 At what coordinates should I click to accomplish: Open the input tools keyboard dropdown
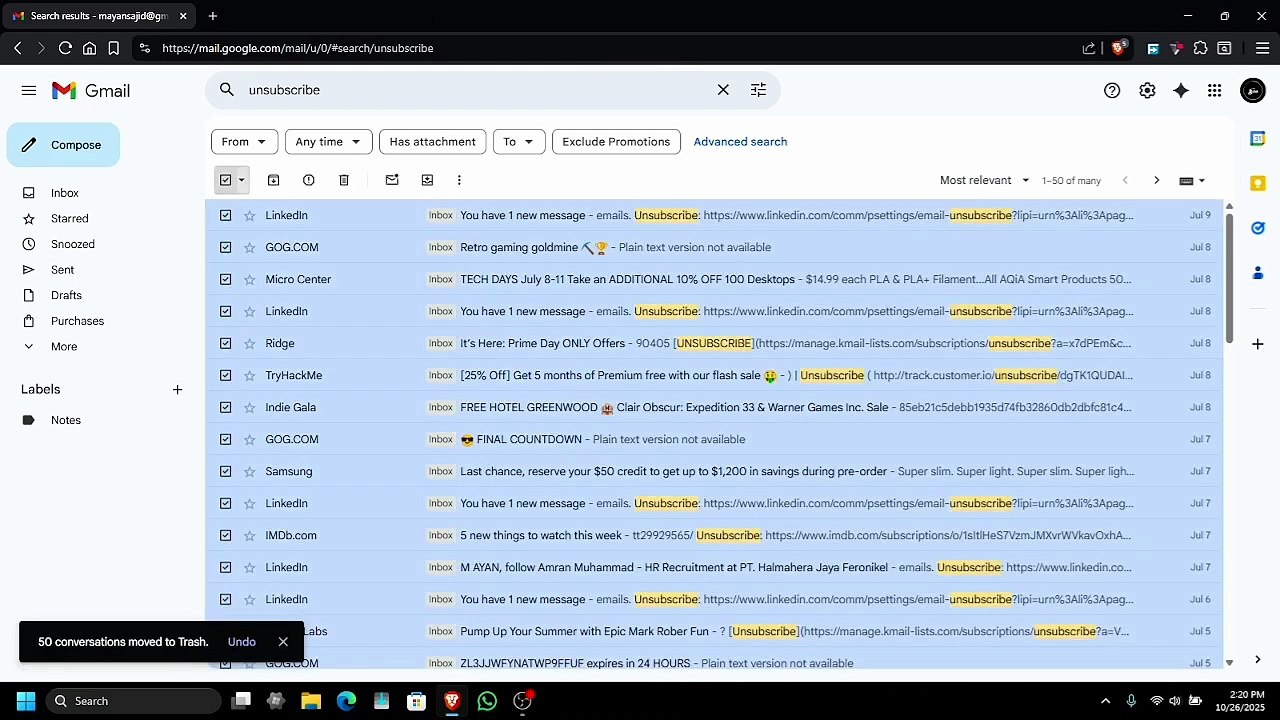click(1192, 180)
